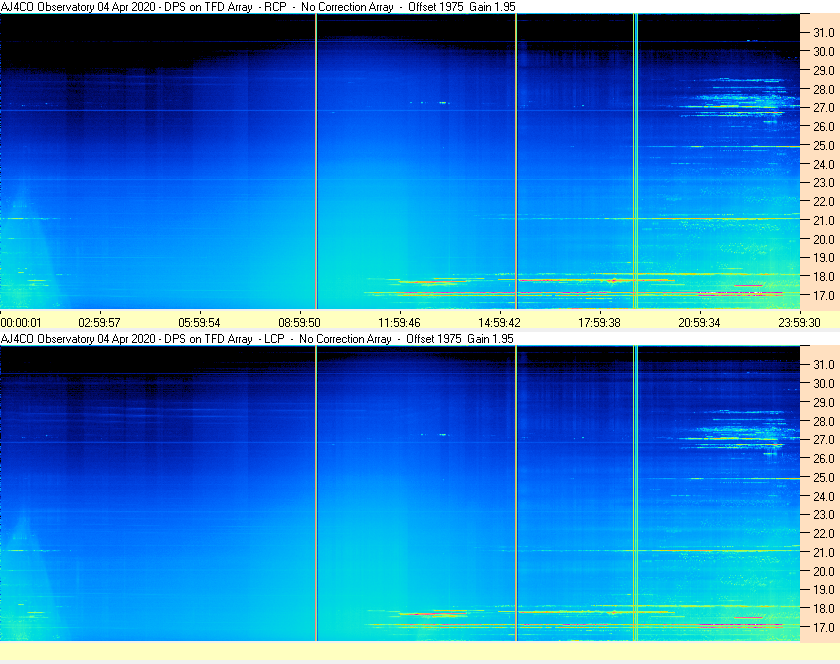Image resolution: width=840 pixels, height=664 pixels.
Task: Select the 00:00:01 time axis label
Action: (21, 323)
